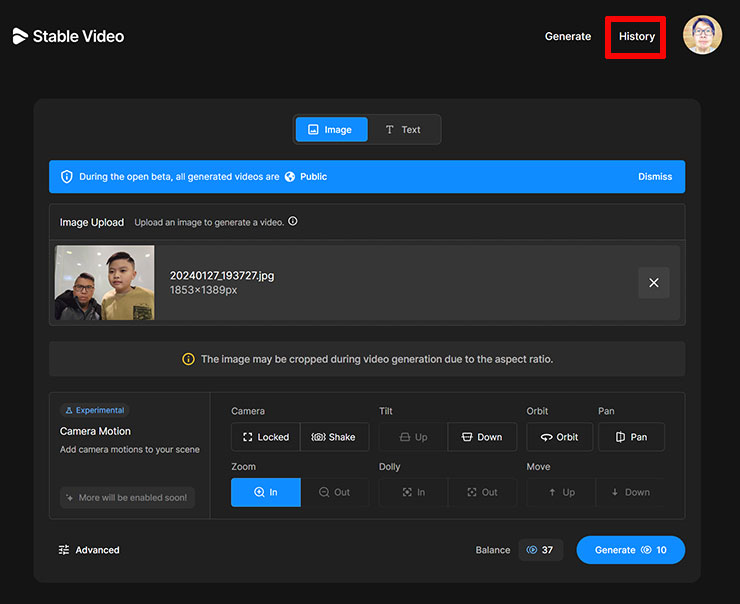Go to the Generate page in the header

[567, 37]
